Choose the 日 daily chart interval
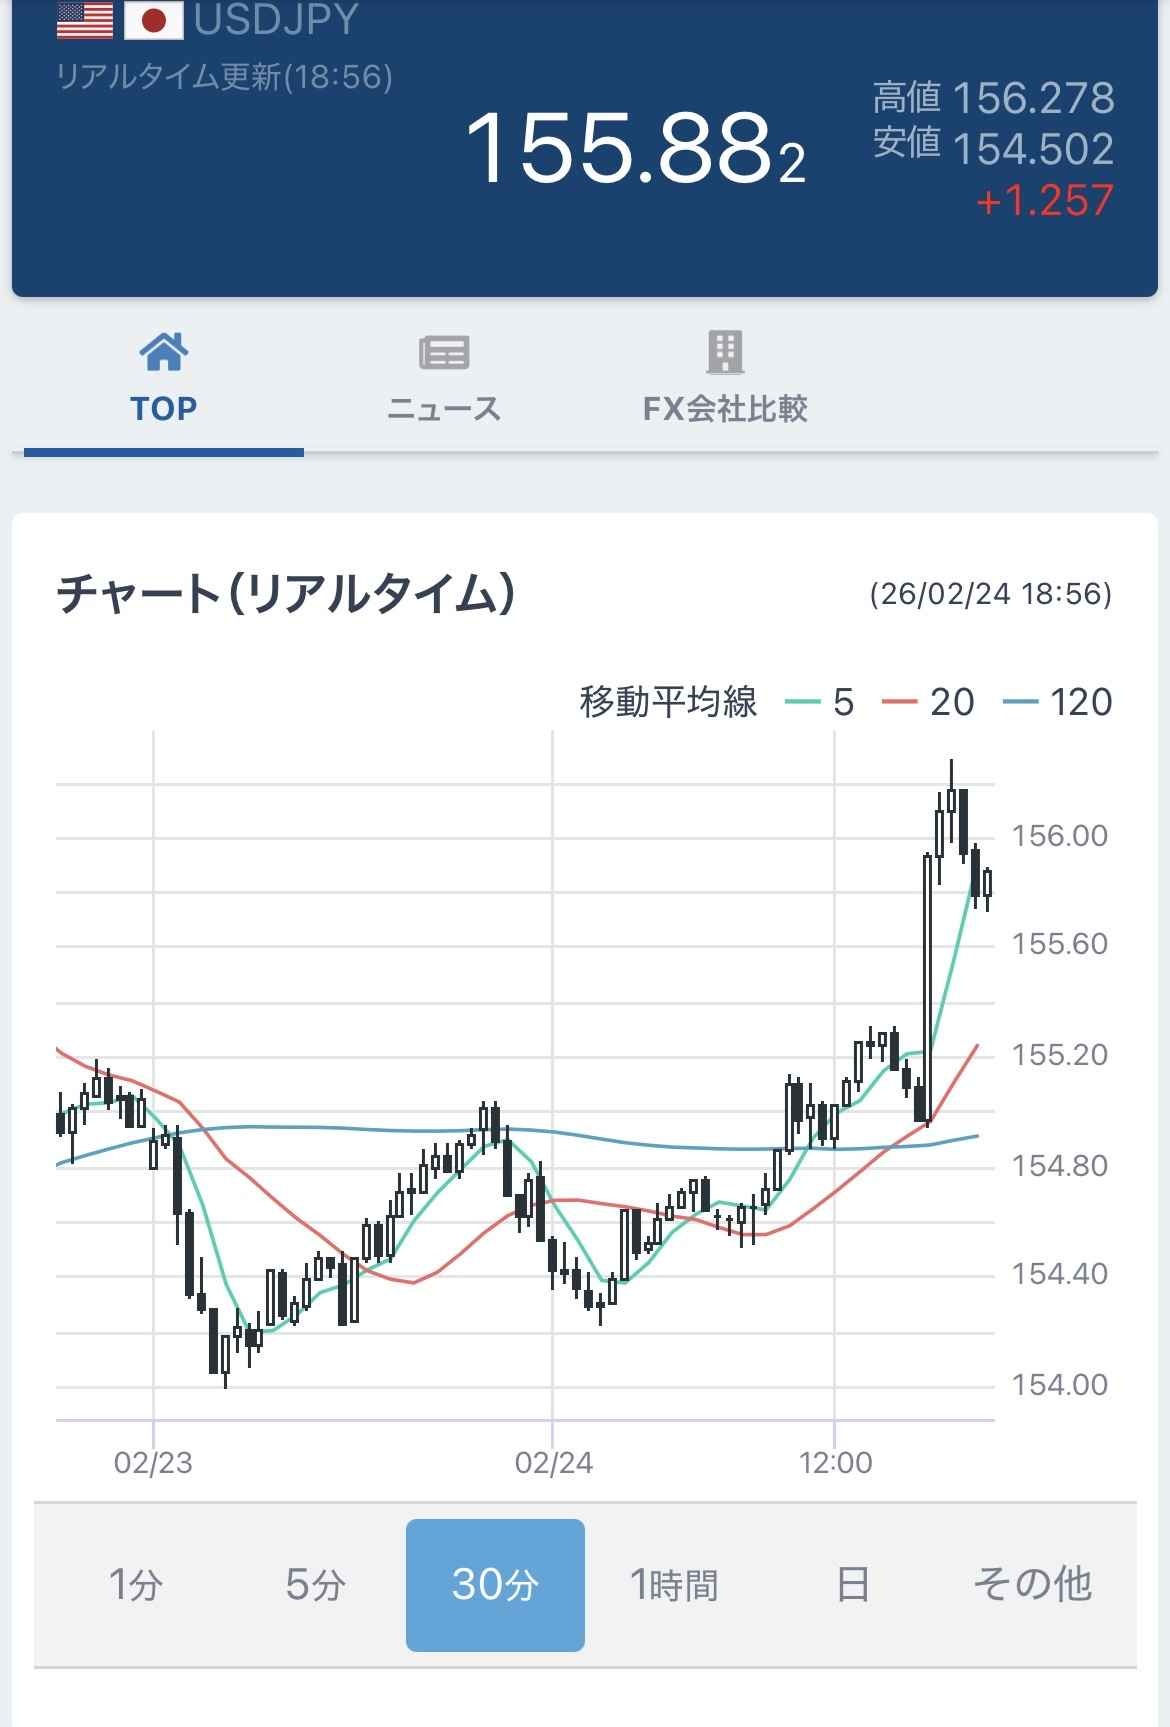 852,1585
